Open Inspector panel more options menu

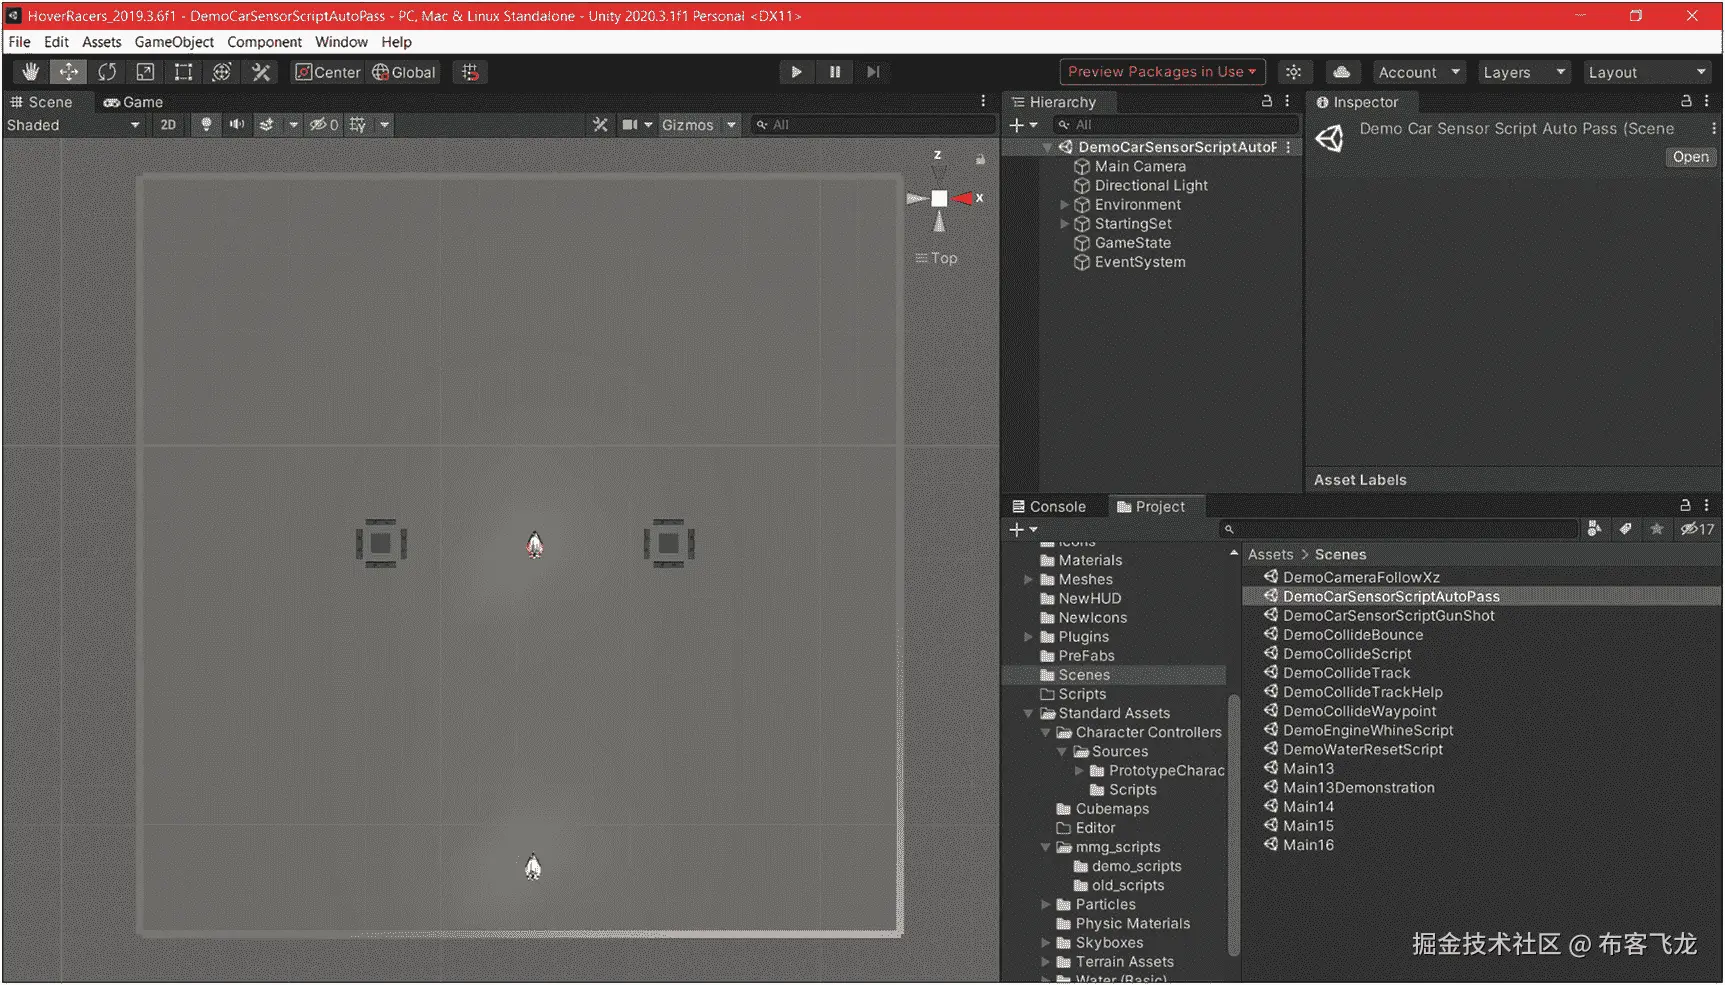tap(1707, 101)
